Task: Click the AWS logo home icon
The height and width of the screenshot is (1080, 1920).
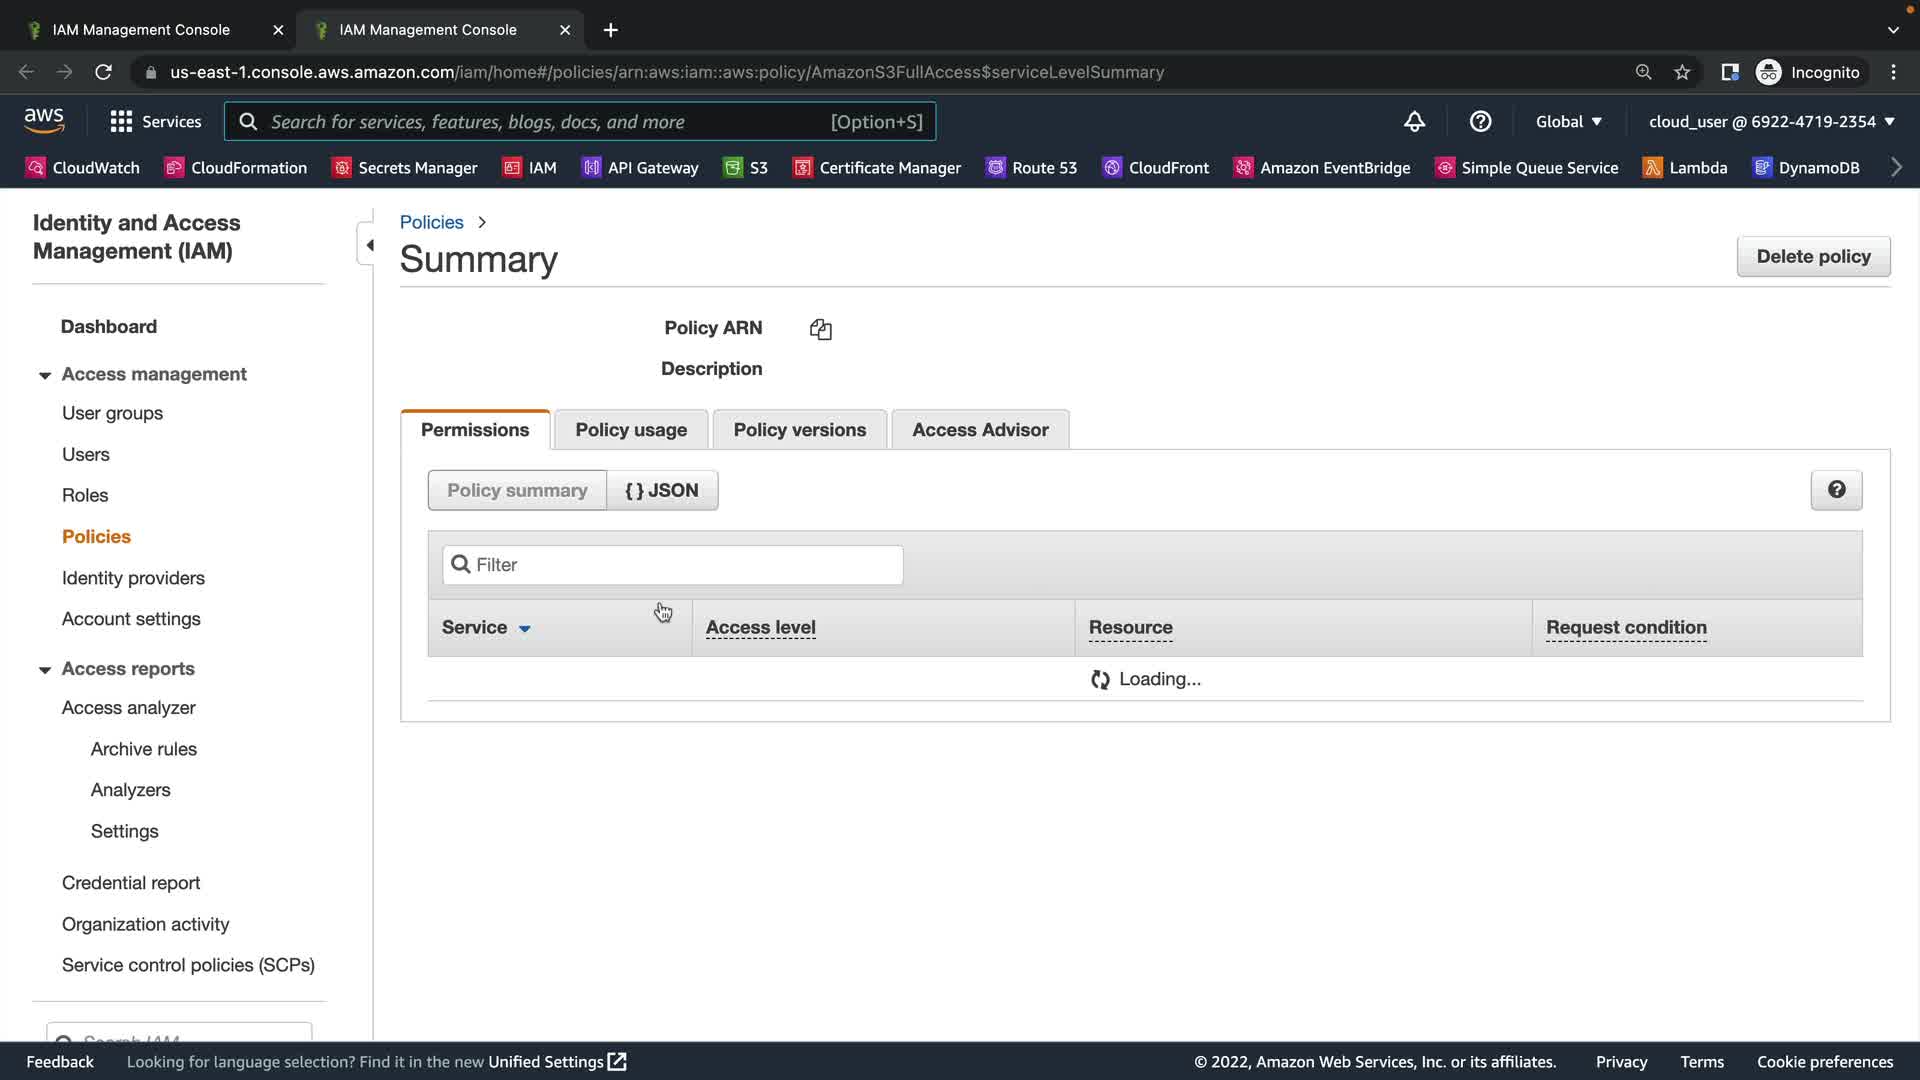Action: point(44,121)
